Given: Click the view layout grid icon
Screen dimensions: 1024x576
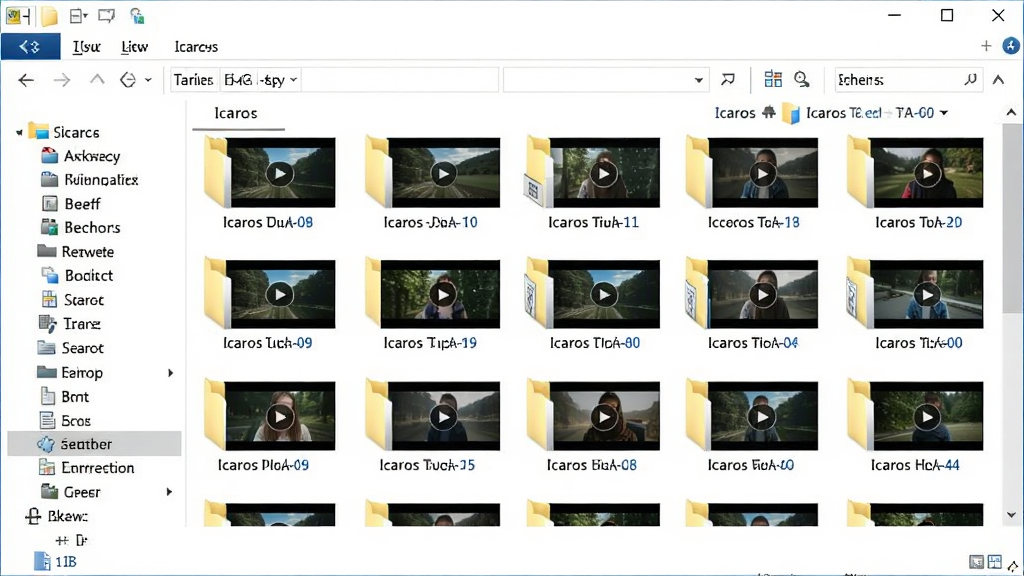Looking at the screenshot, I should tap(773, 79).
